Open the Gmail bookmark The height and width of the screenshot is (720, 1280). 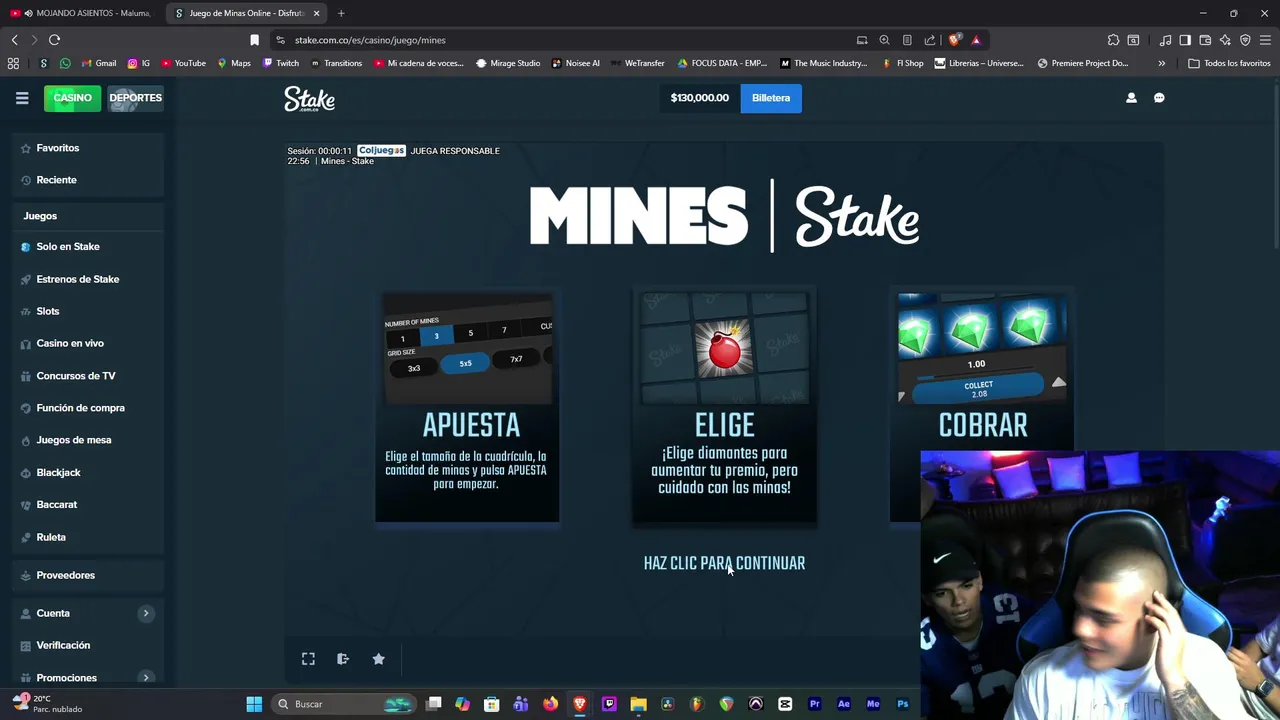tap(98, 63)
